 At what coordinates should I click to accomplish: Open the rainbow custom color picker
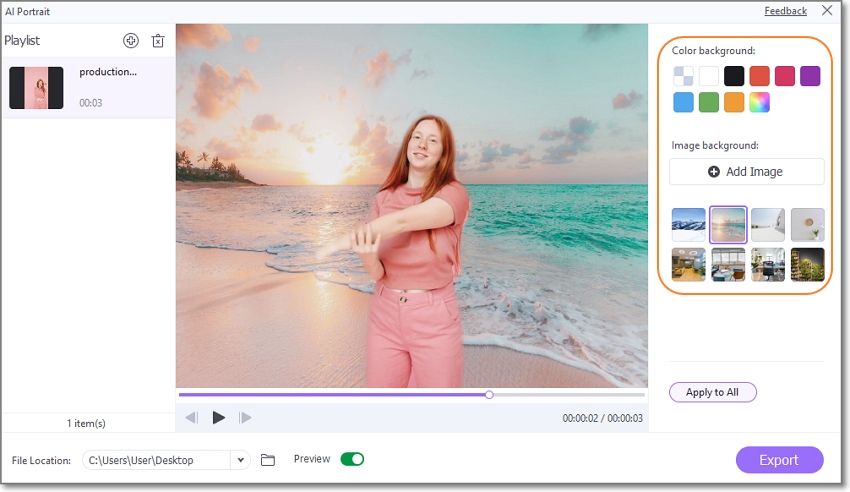tap(759, 102)
